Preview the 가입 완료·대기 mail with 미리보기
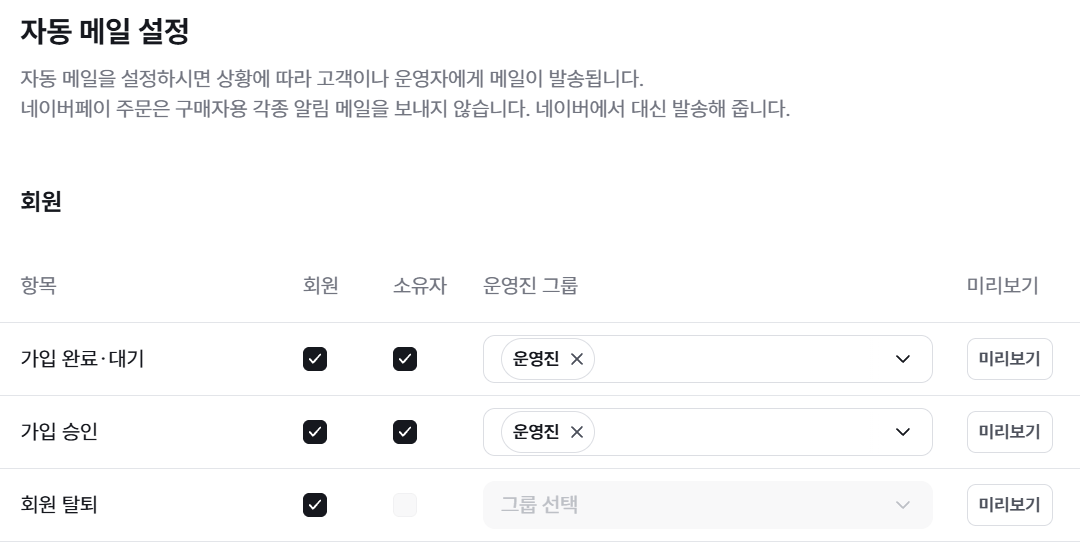 (x=1009, y=359)
